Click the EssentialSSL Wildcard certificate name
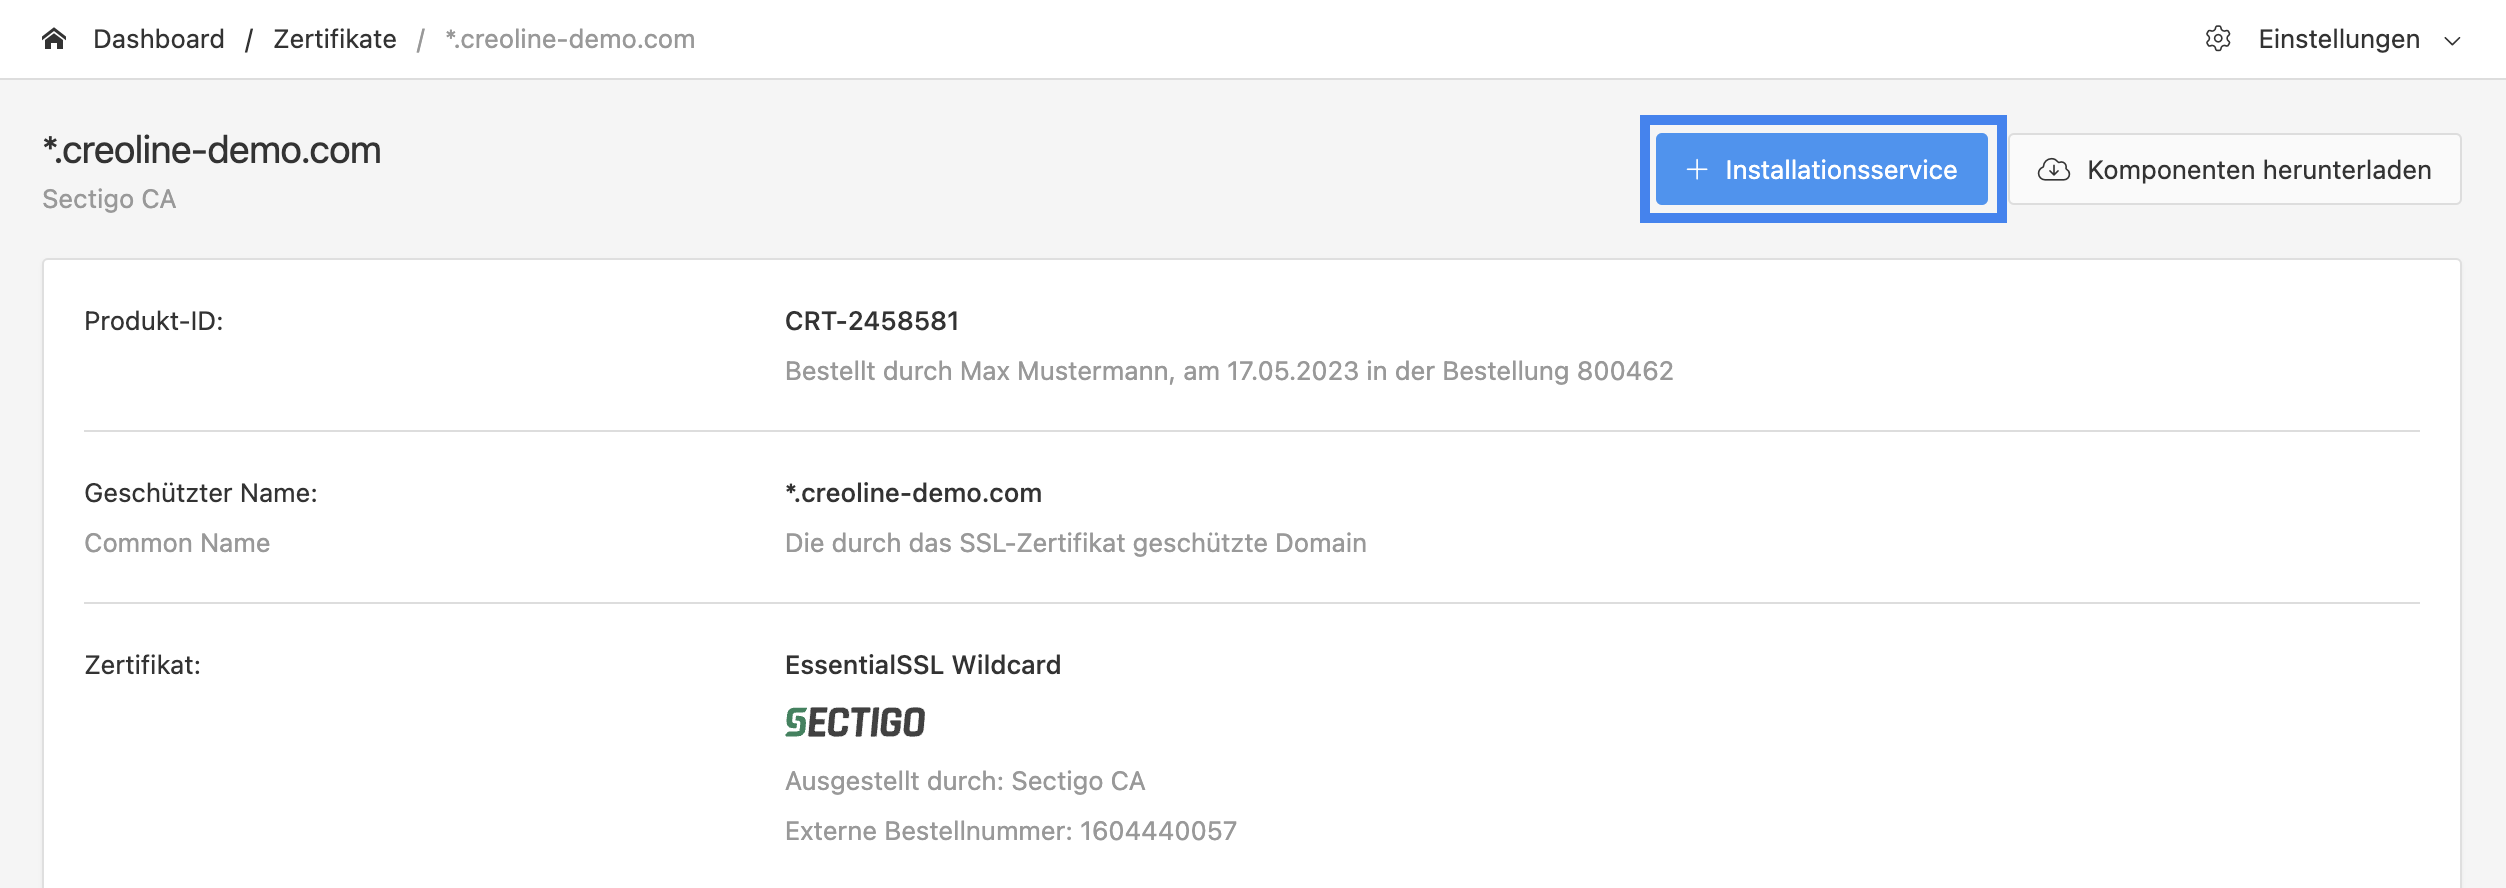2506x888 pixels. pyautogui.click(x=923, y=665)
